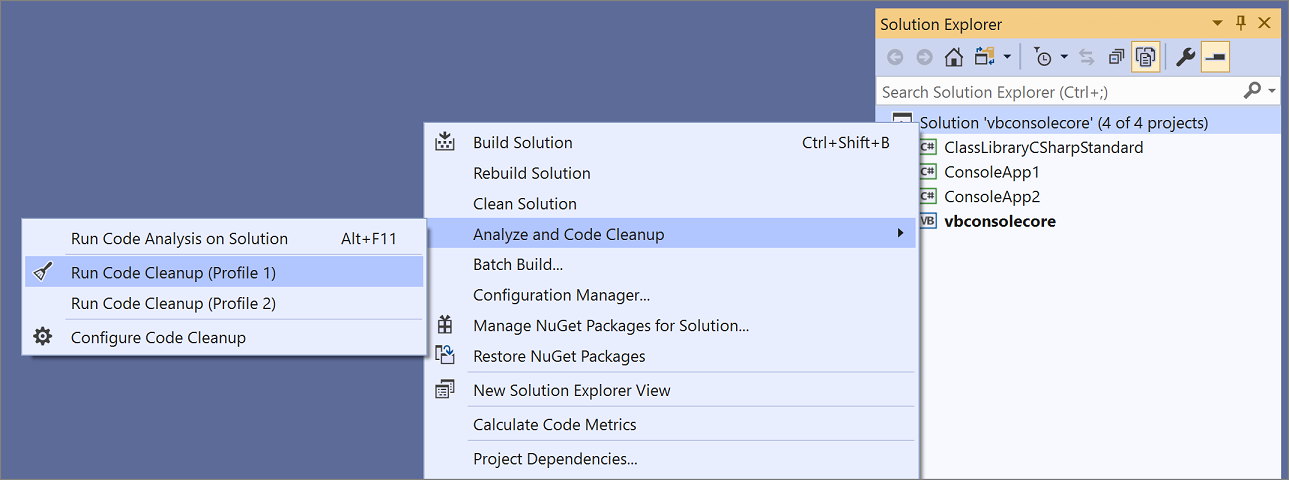
Task: Choose Restore NuGet Packages
Action: [x=670, y=356]
